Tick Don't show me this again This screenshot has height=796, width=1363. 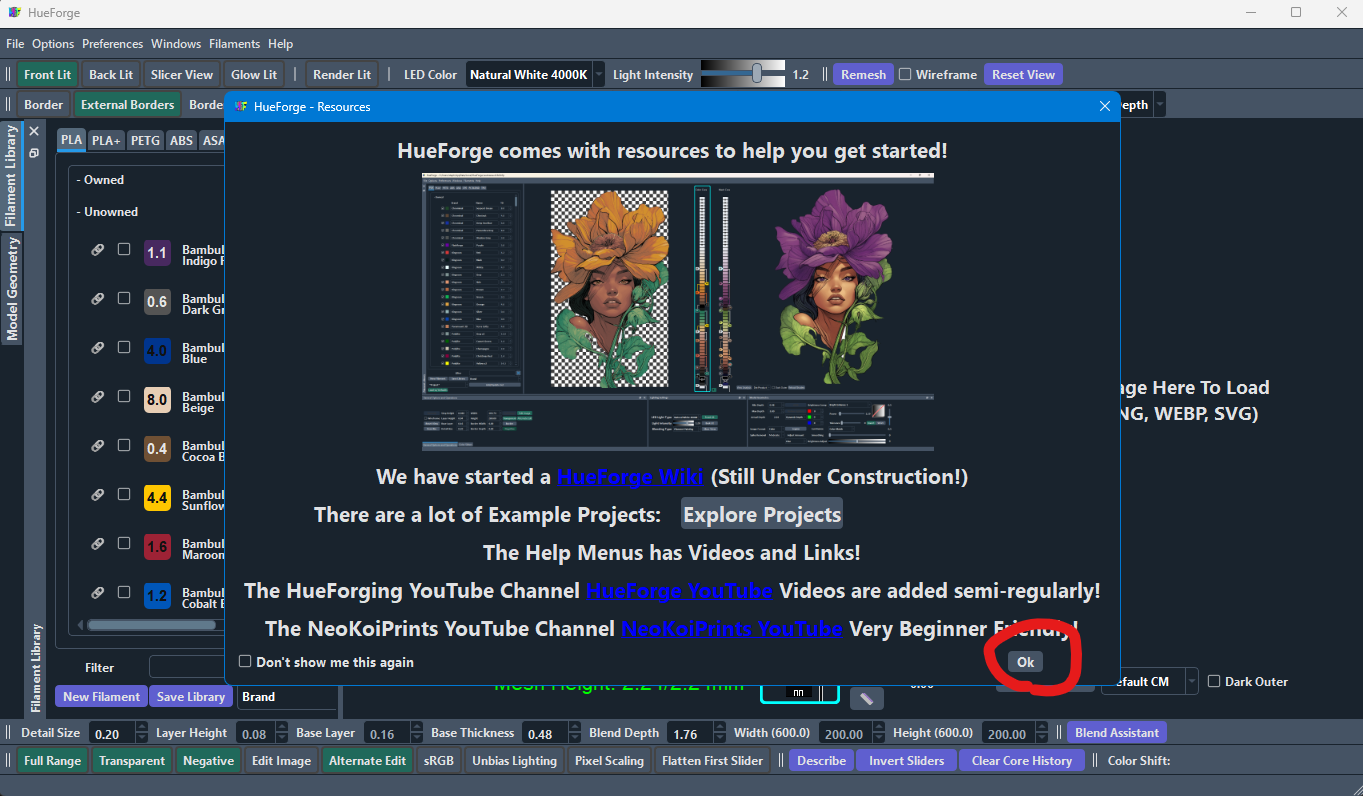[245, 662]
